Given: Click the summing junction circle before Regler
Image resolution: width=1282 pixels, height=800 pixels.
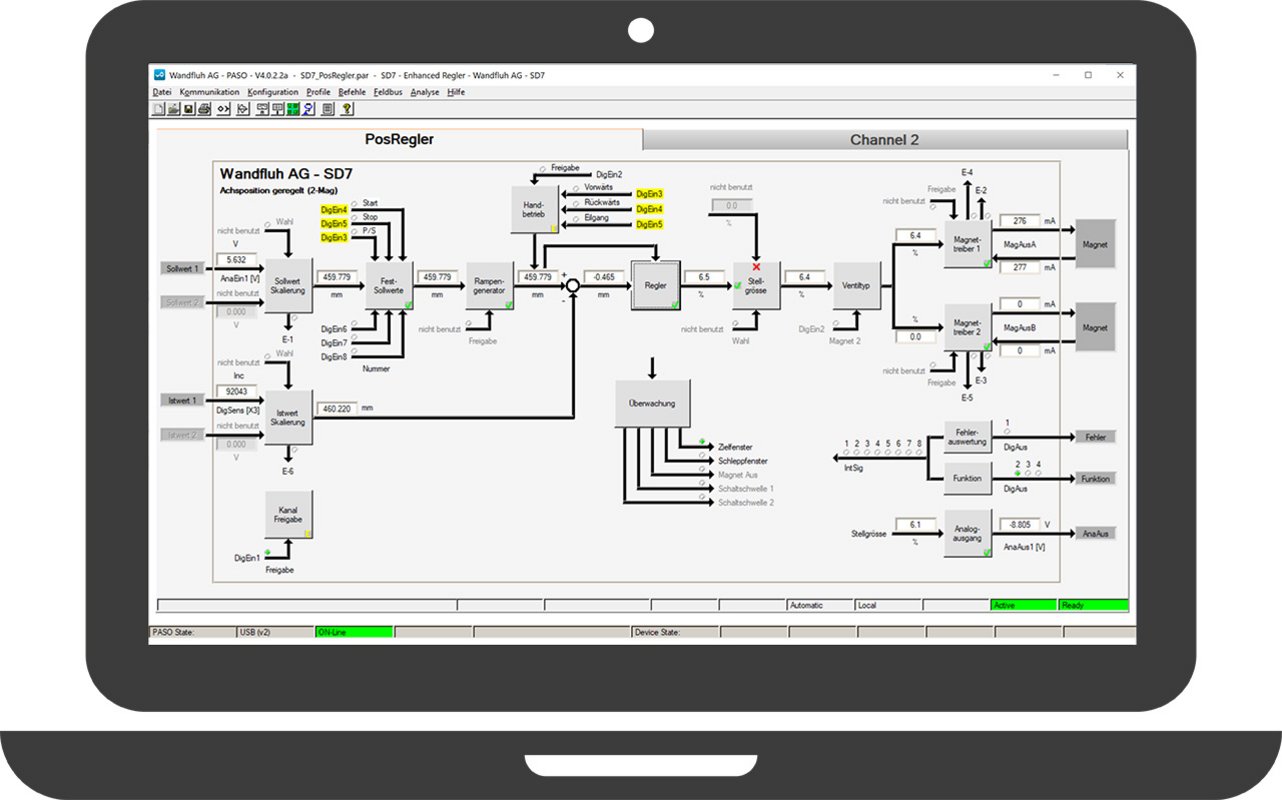Looking at the screenshot, I should [x=573, y=285].
